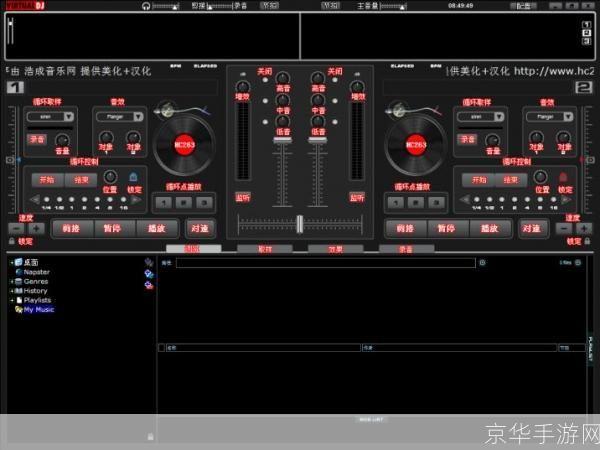Click 对速 sync button on left deck
The image size is (600, 450).
(200, 228)
